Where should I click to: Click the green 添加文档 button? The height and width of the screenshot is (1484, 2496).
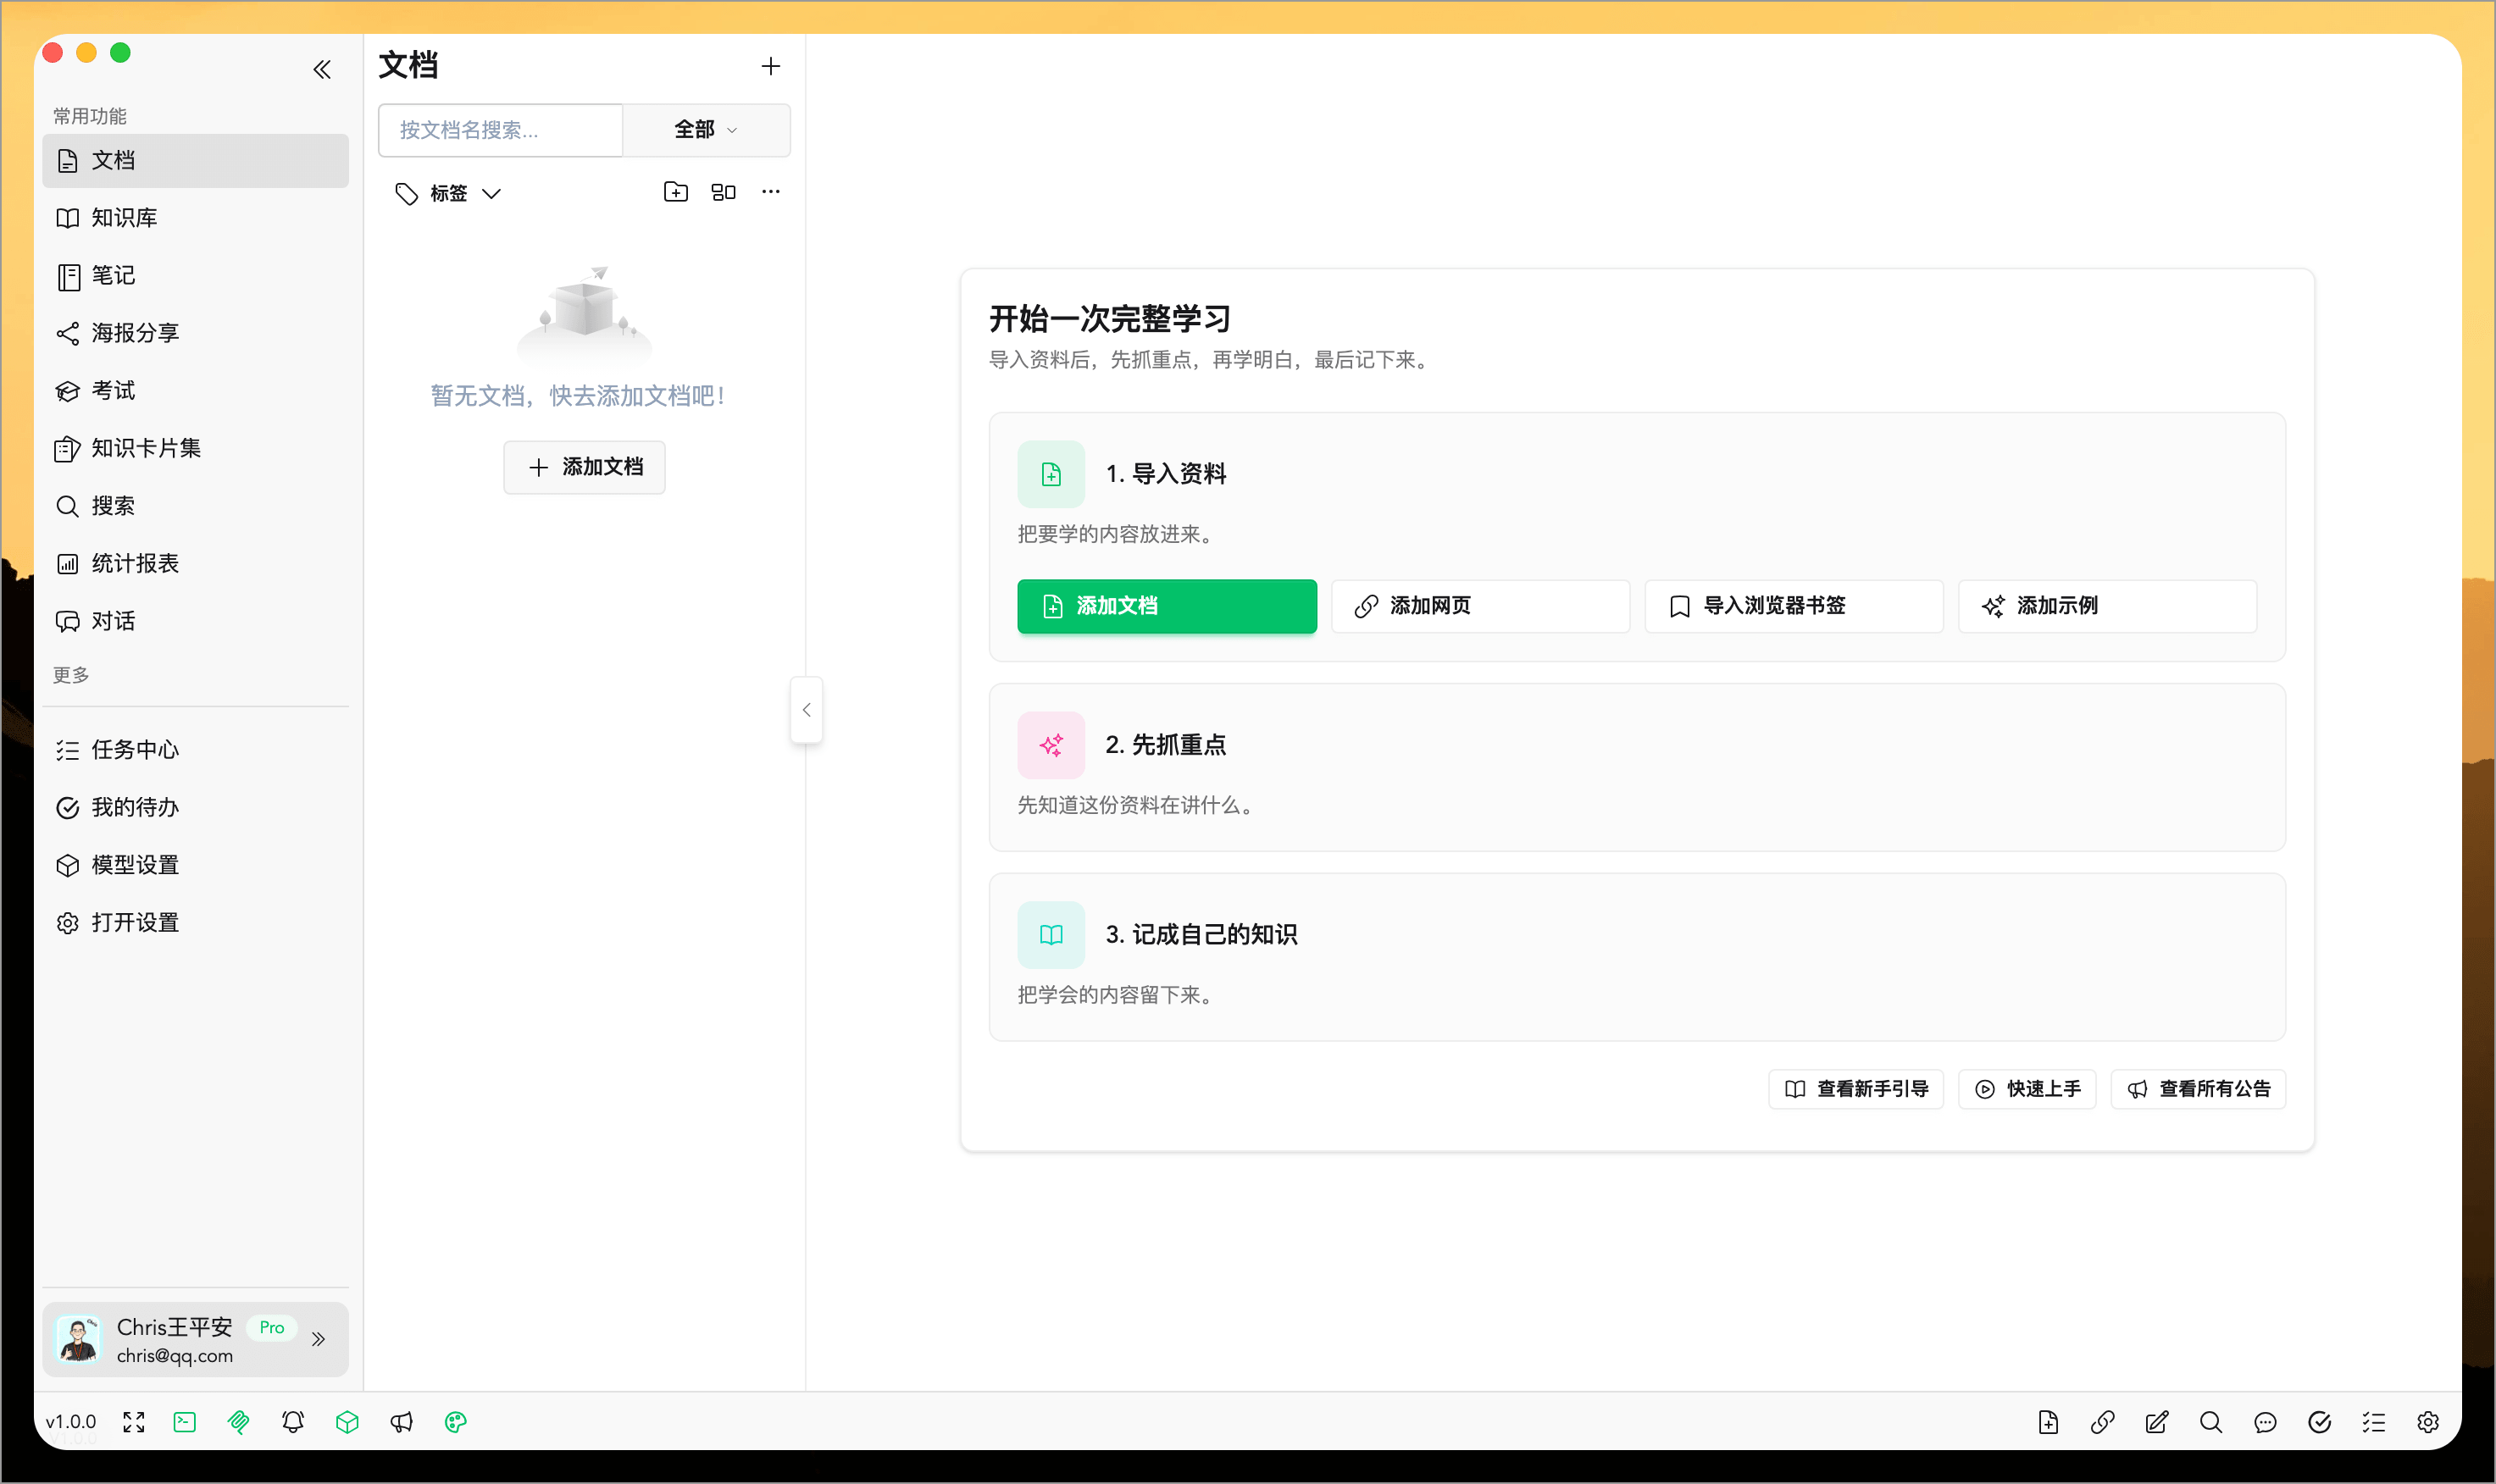(x=1166, y=606)
